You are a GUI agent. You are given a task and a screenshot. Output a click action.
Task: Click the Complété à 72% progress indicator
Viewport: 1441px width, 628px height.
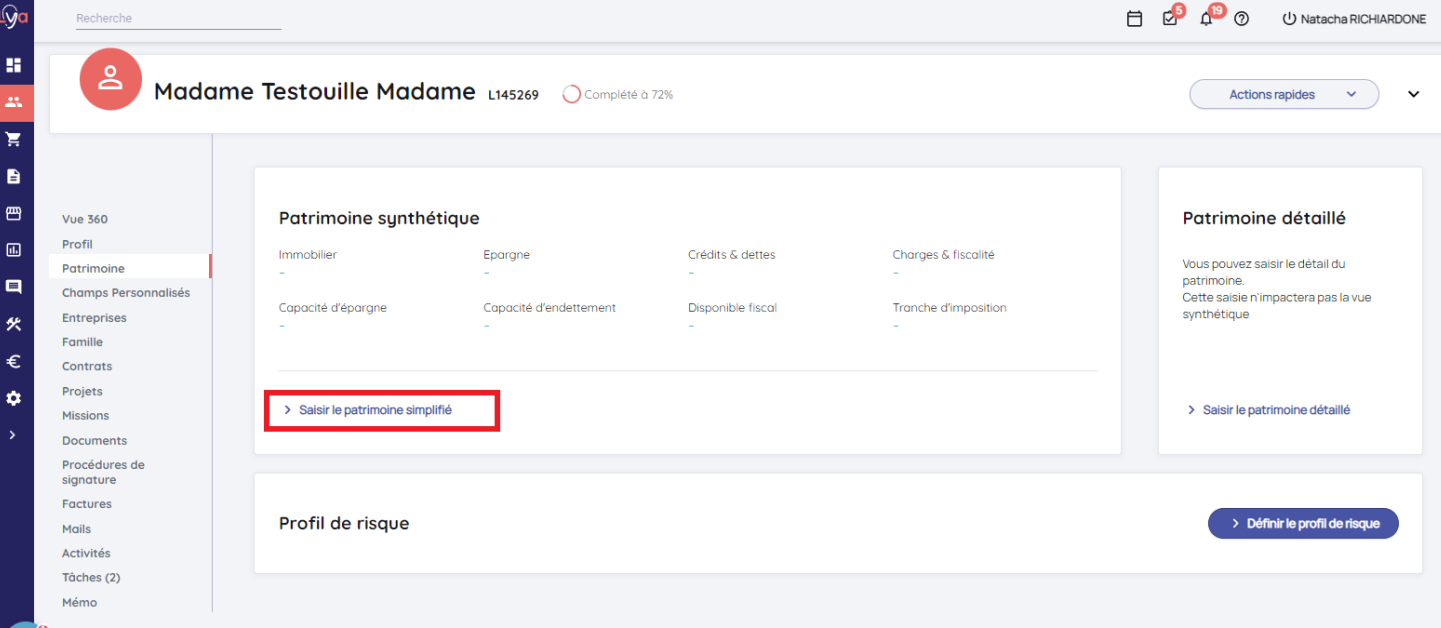[x=618, y=95]
